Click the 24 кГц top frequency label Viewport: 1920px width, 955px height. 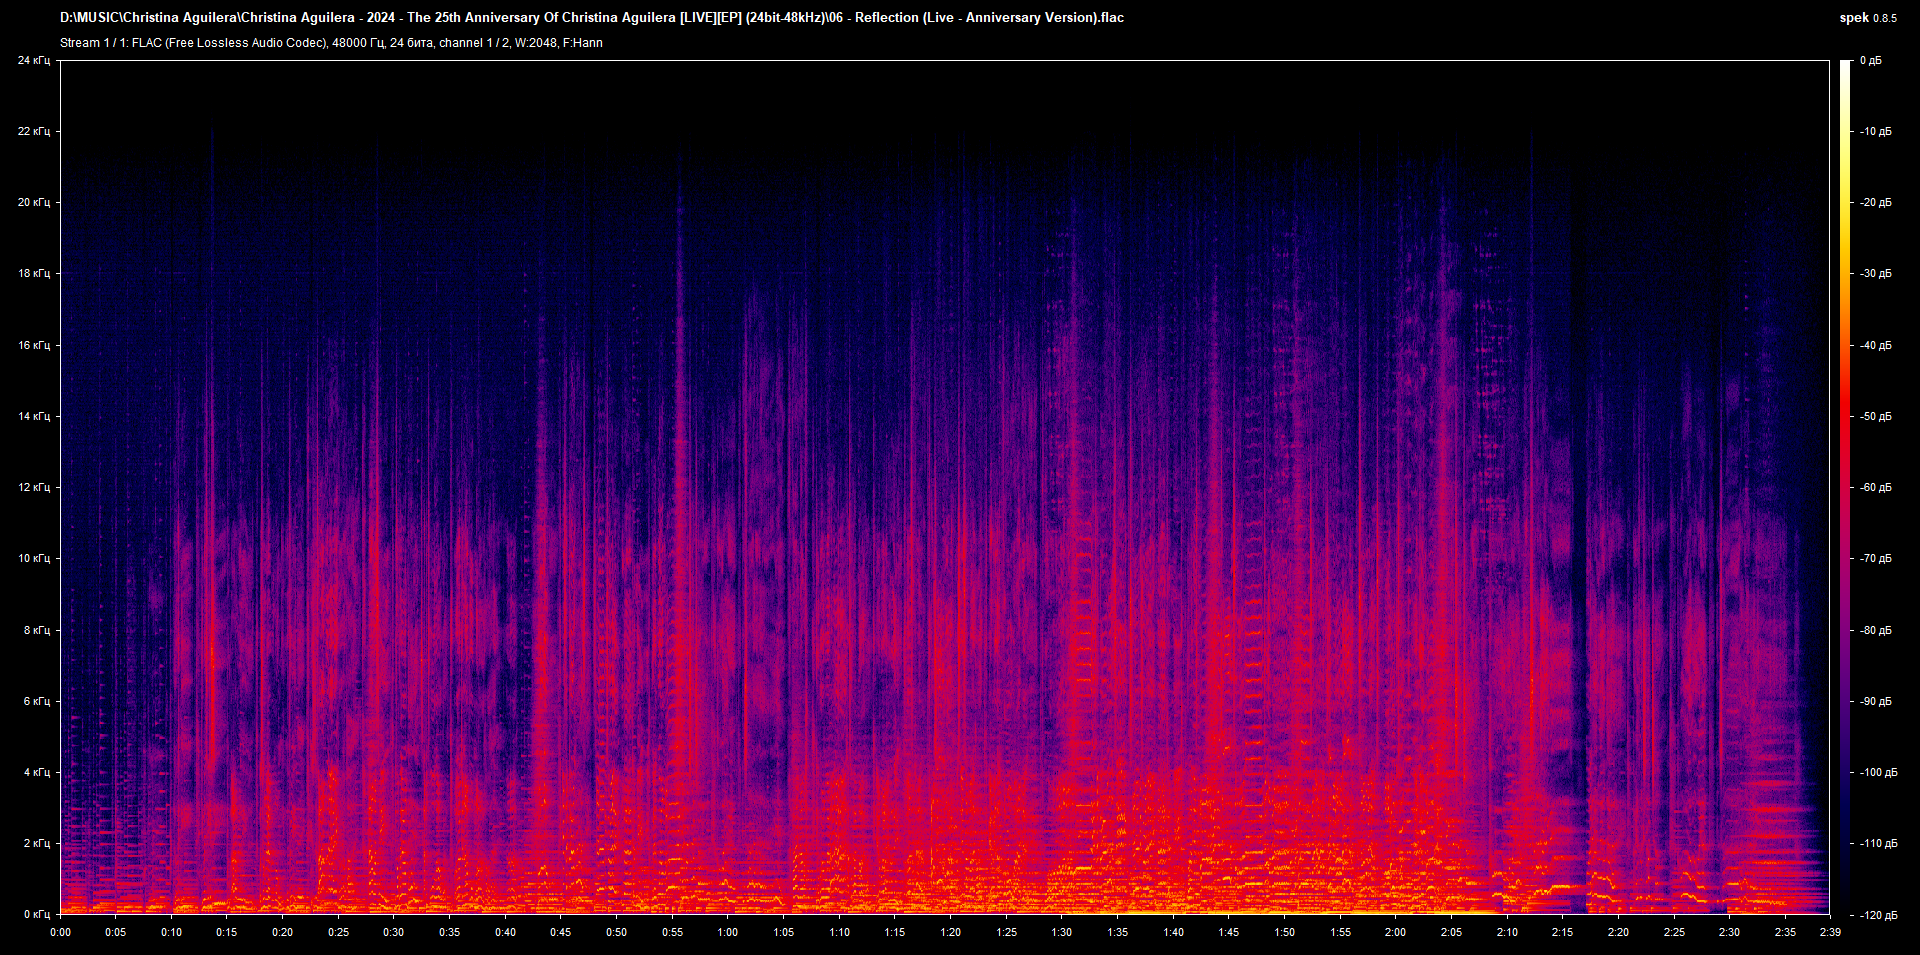[33, 60]
